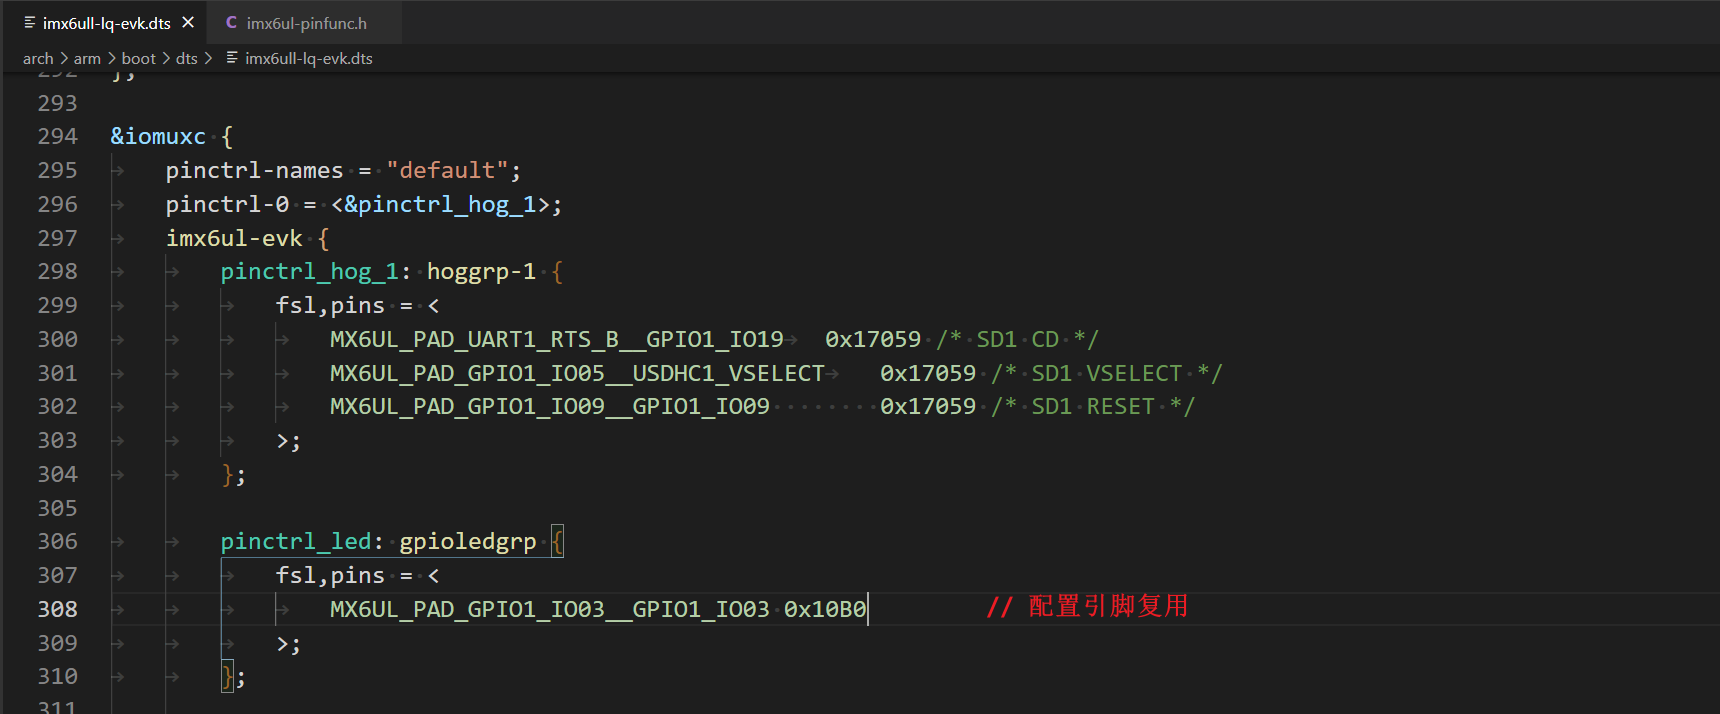Click the breadcrumb chevron after arch
Viewport: 1720px width, 714px height.
(64, 58)
